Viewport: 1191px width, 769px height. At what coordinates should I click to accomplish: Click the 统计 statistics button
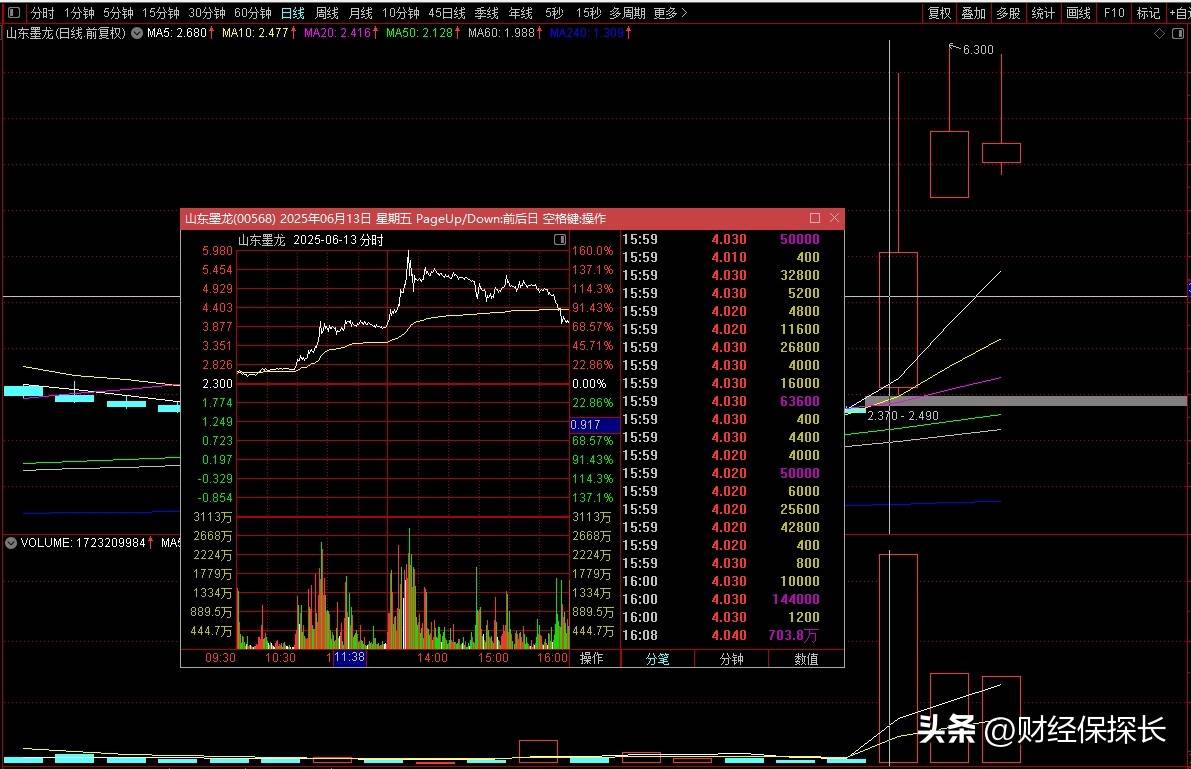point(1043,13)
